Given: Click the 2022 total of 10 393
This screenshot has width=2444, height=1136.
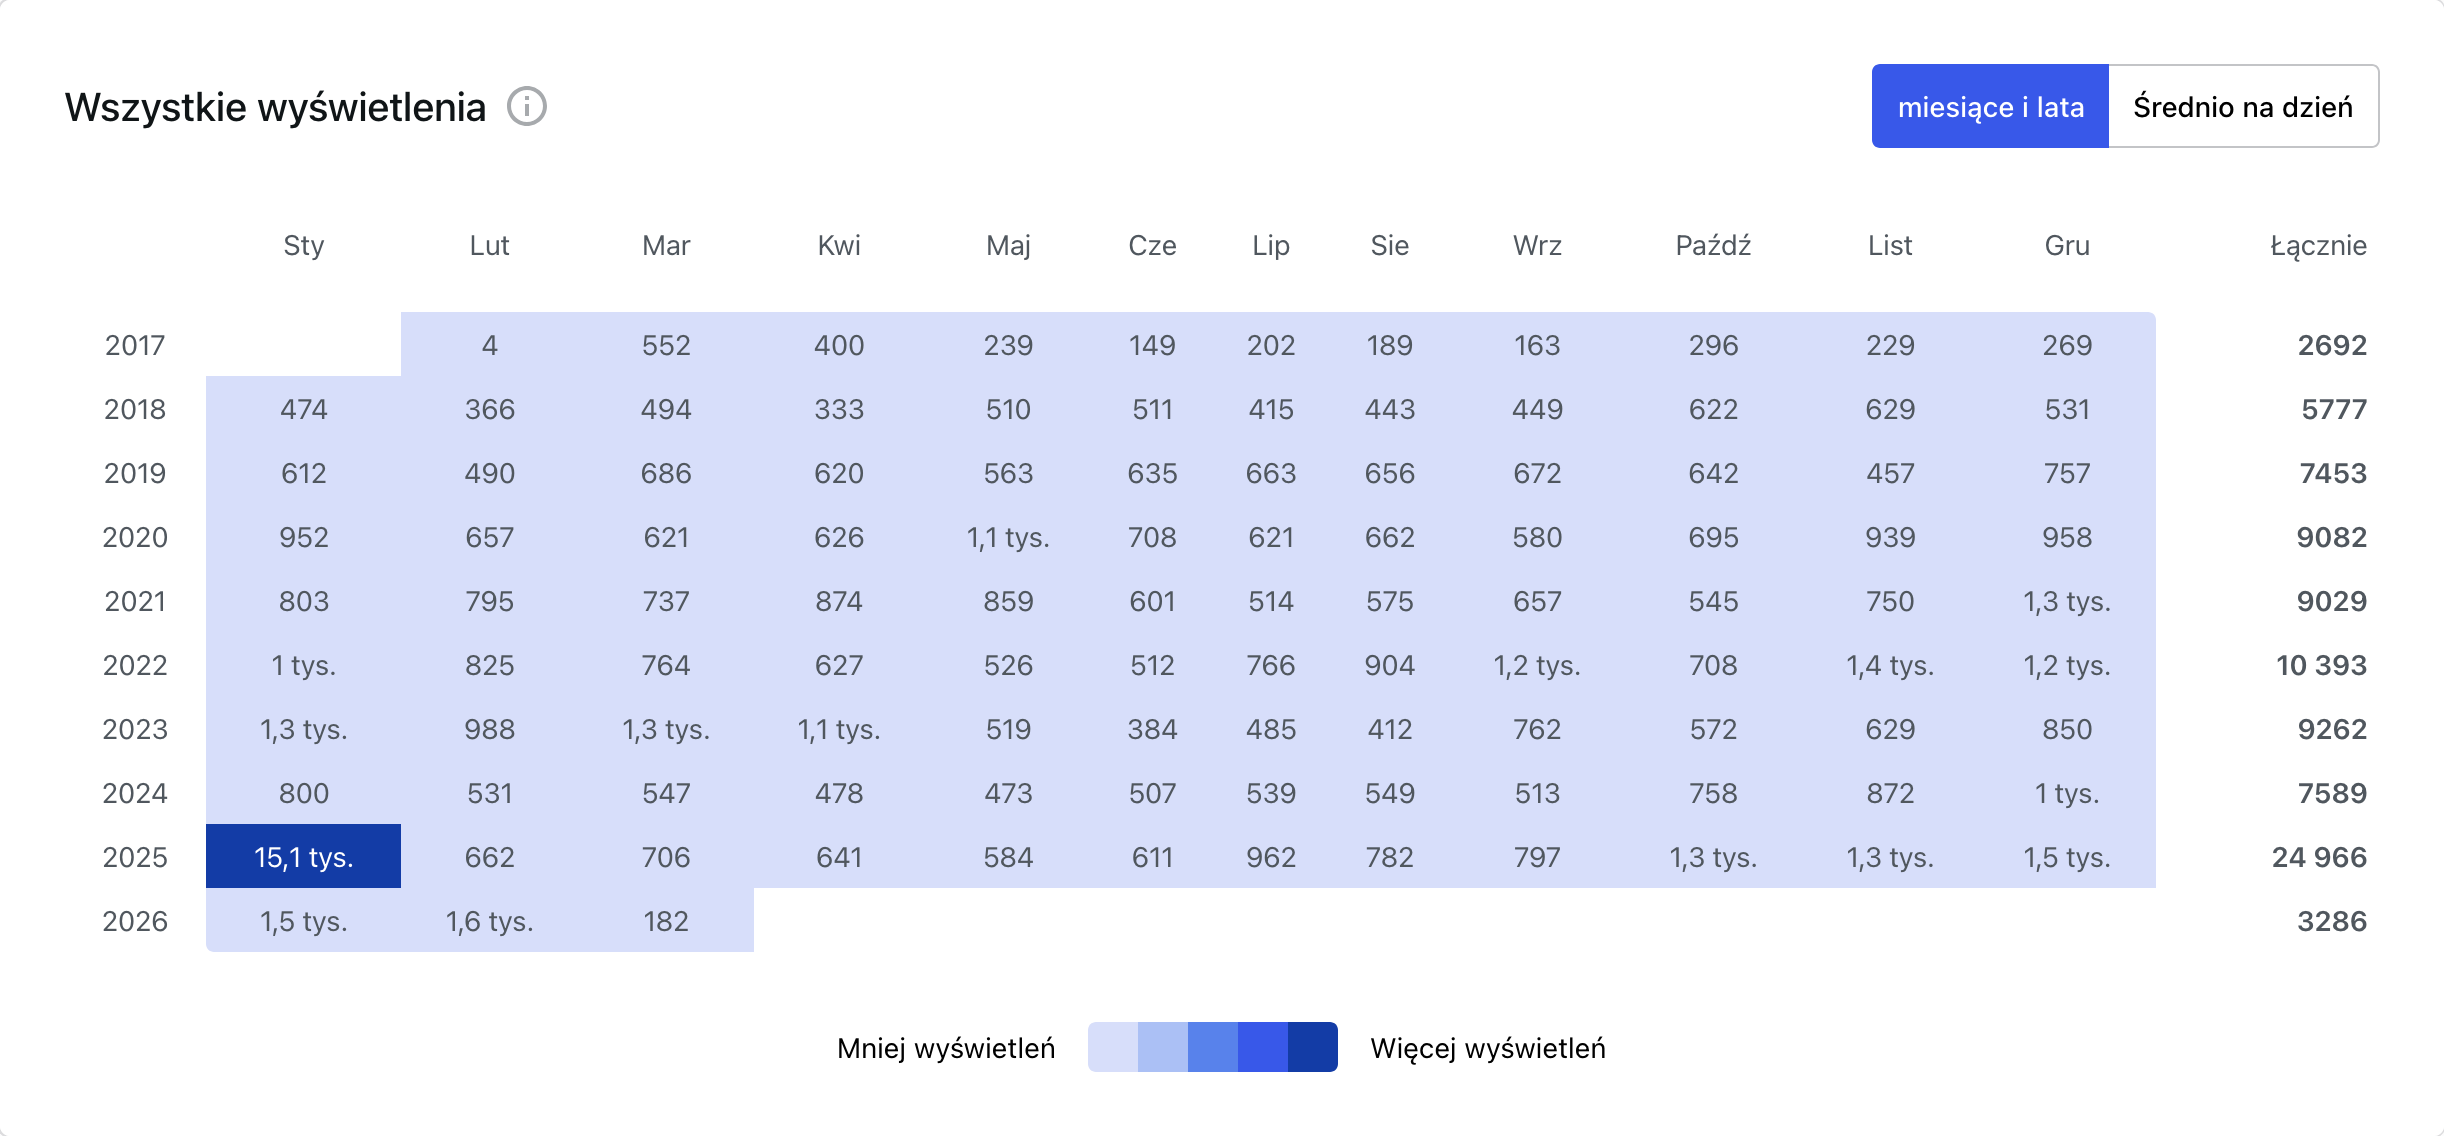Looking at the screenshot, I should click(x=2320, y=665).
